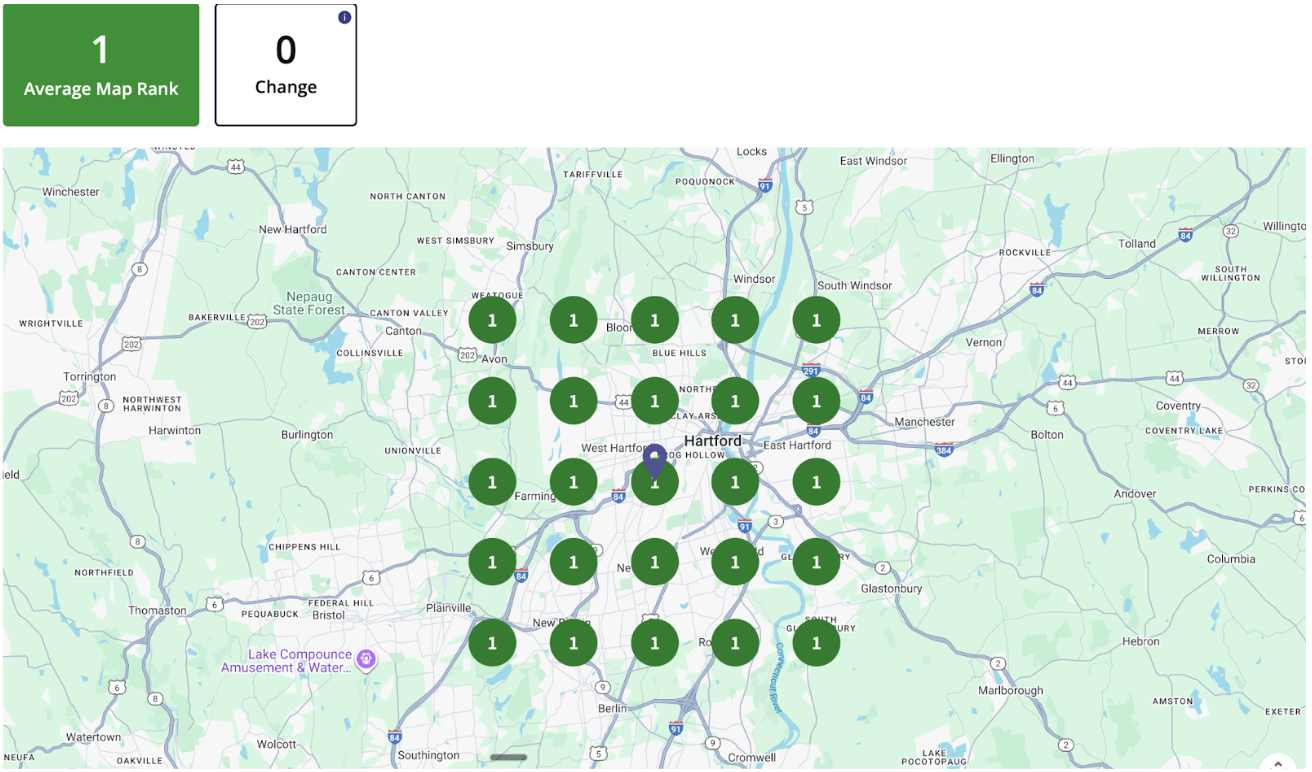The height and width of the screenshot is (772, 1312).
Task: Click the rank pin near Wethersfield
Action: (735, 561)
